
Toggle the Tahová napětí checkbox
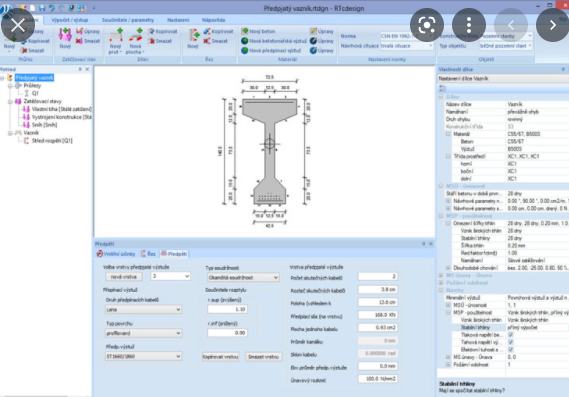(511, 342)
